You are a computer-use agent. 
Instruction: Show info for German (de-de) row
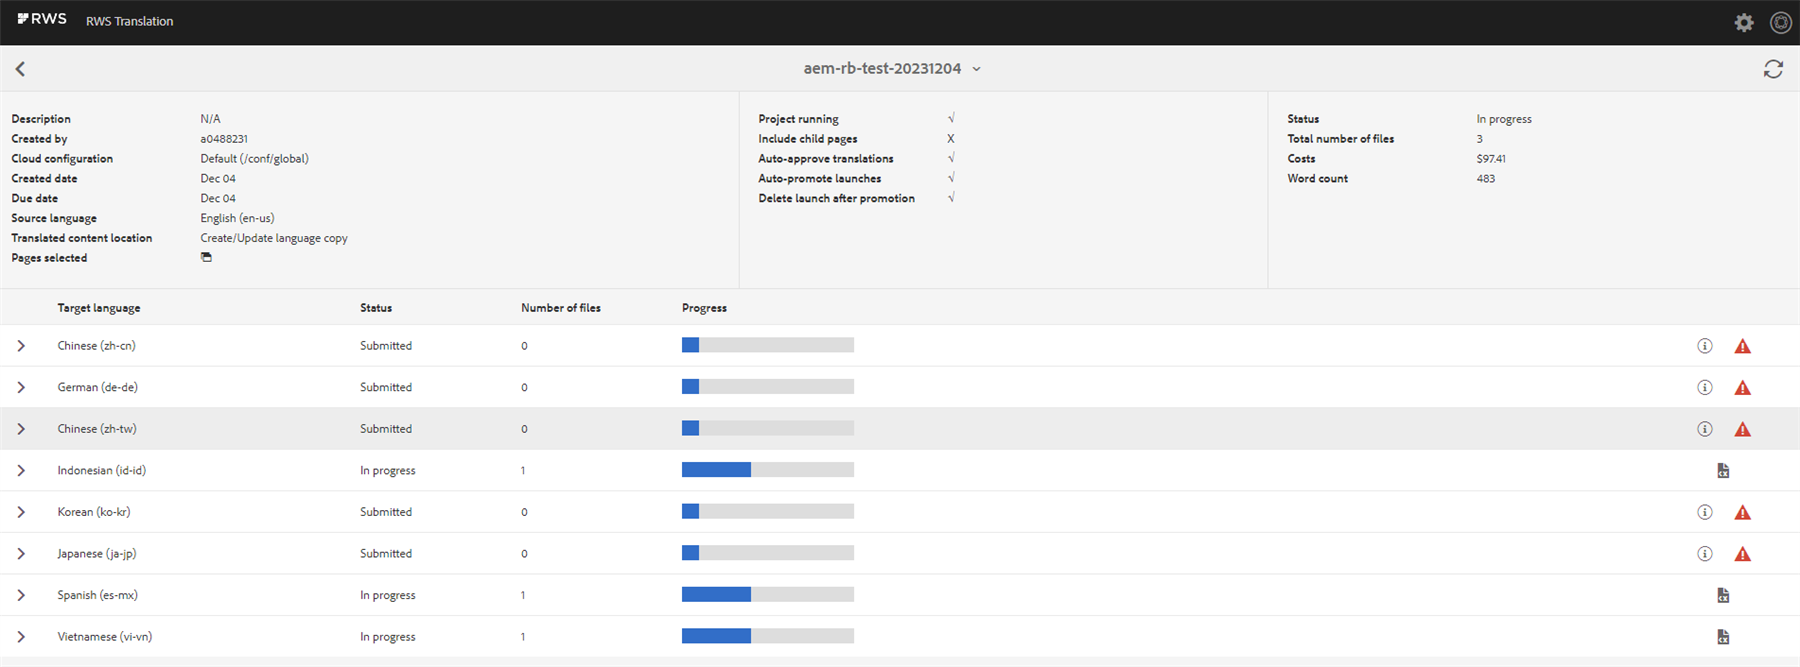click(x=1705, y=387)
